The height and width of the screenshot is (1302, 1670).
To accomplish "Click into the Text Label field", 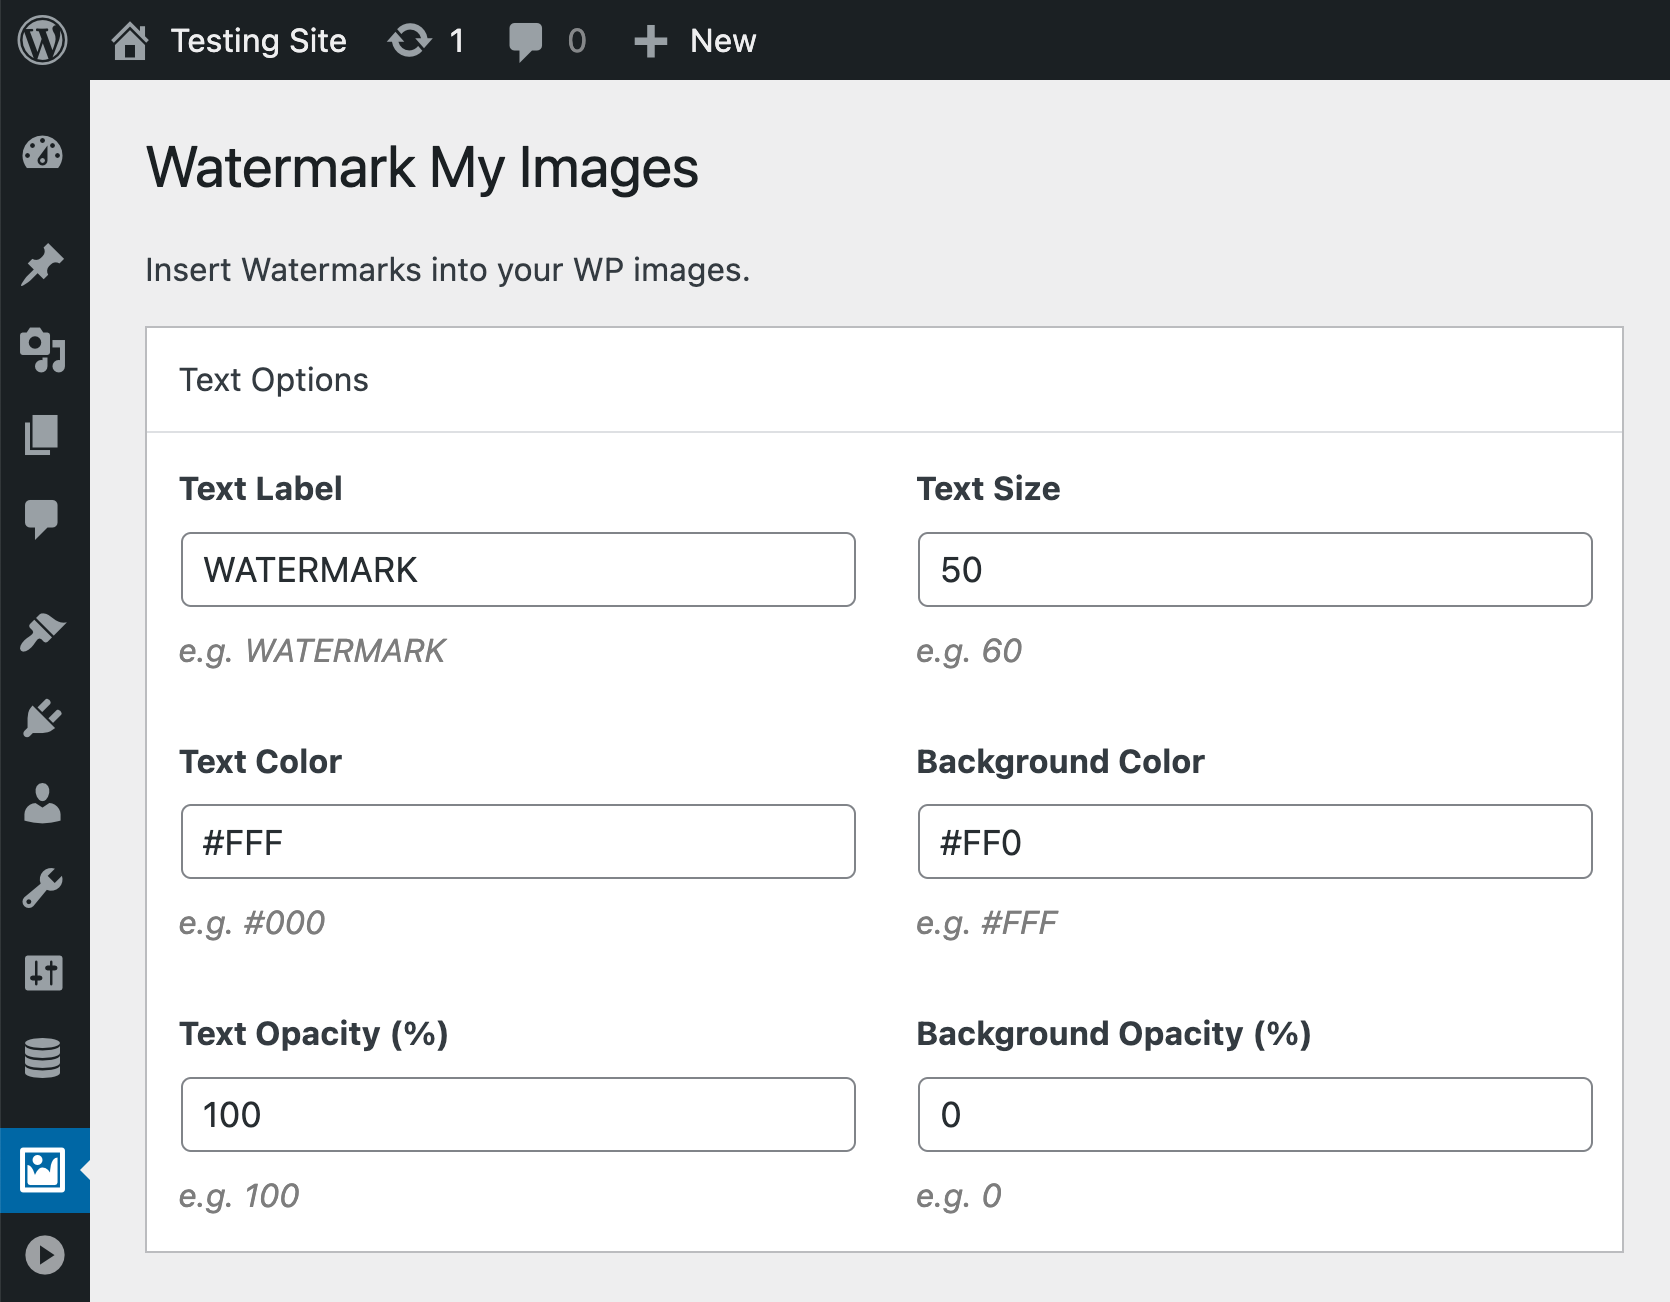I will pos(518,570).
